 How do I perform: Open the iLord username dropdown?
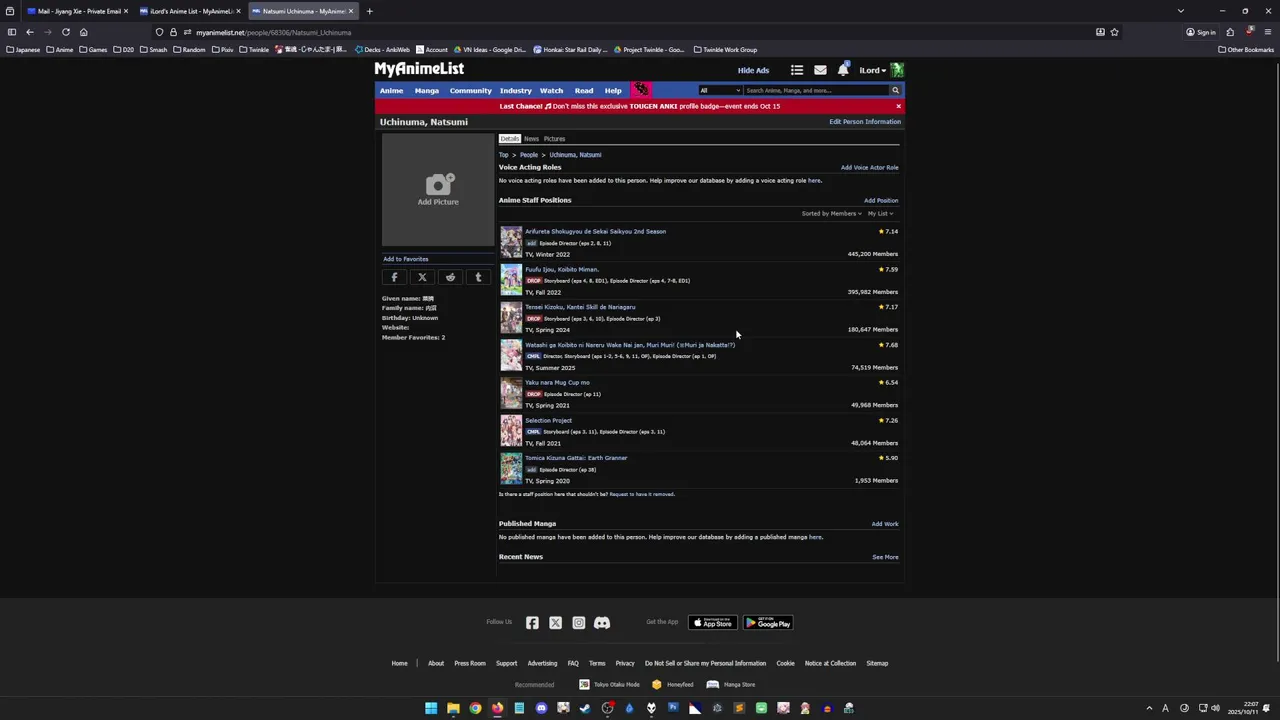872,70
